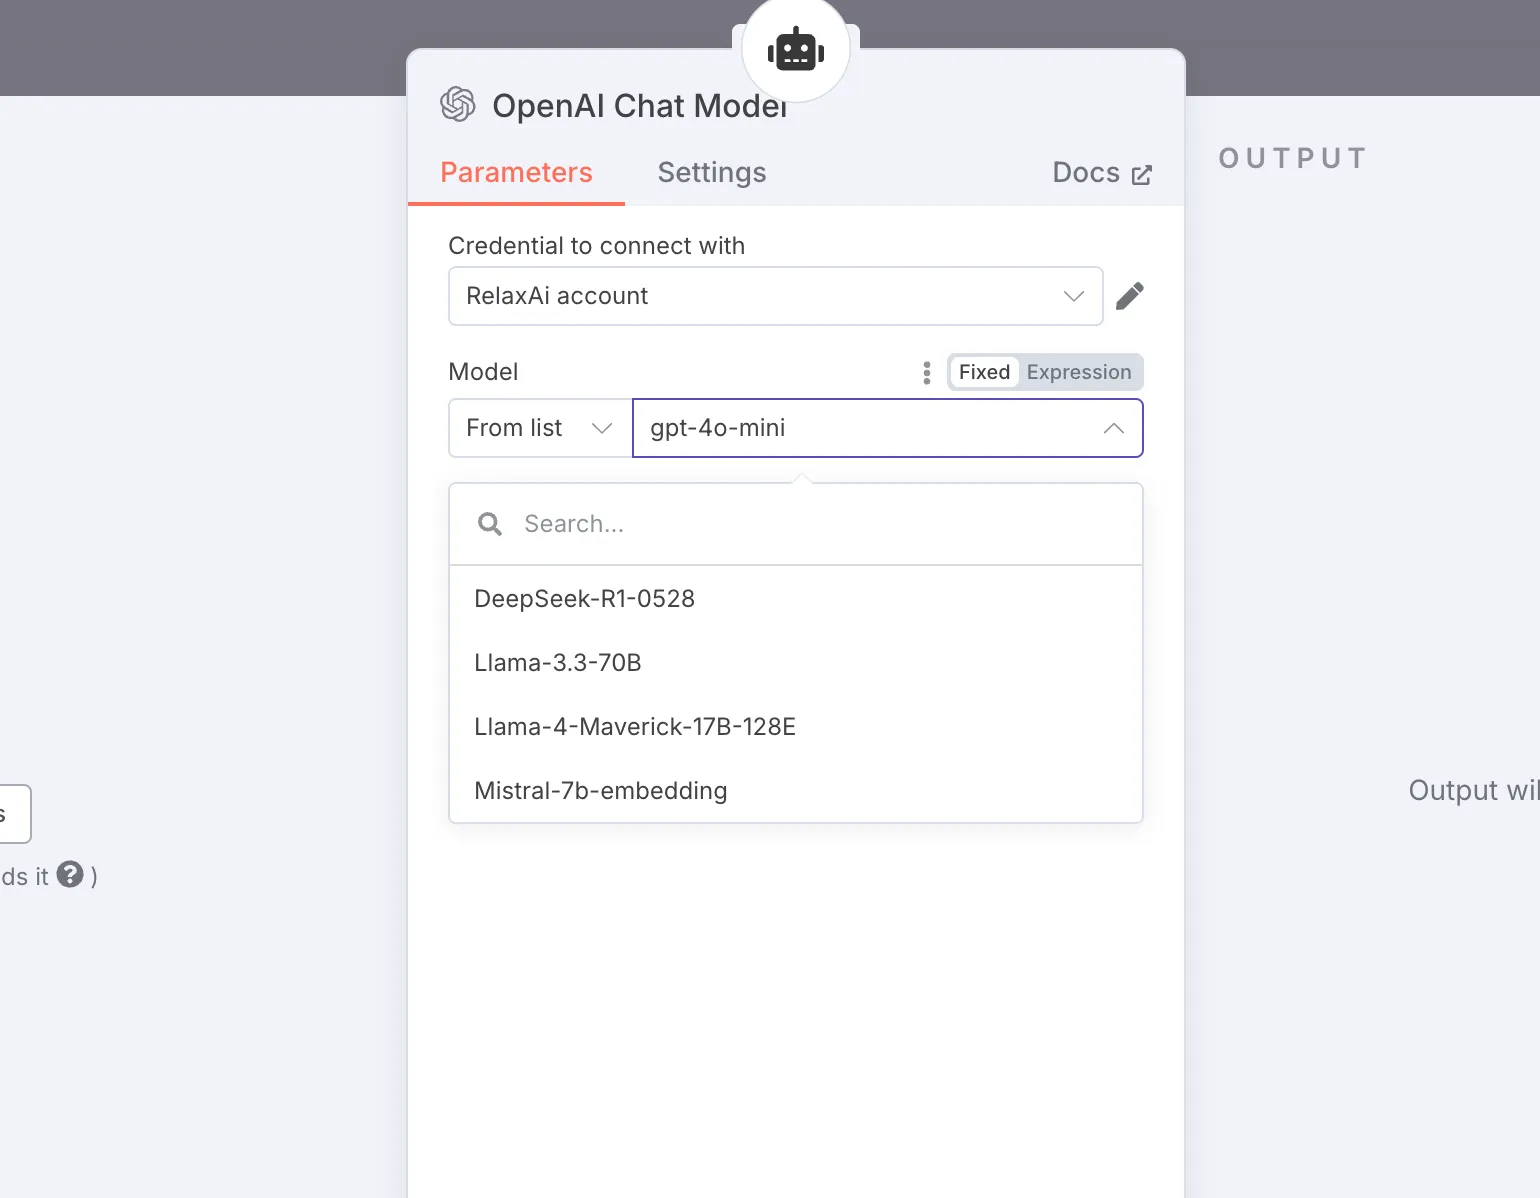This screenshot has width=1540, height=1198.
Task: Open the Docs external link
Action: [1102, 173]
